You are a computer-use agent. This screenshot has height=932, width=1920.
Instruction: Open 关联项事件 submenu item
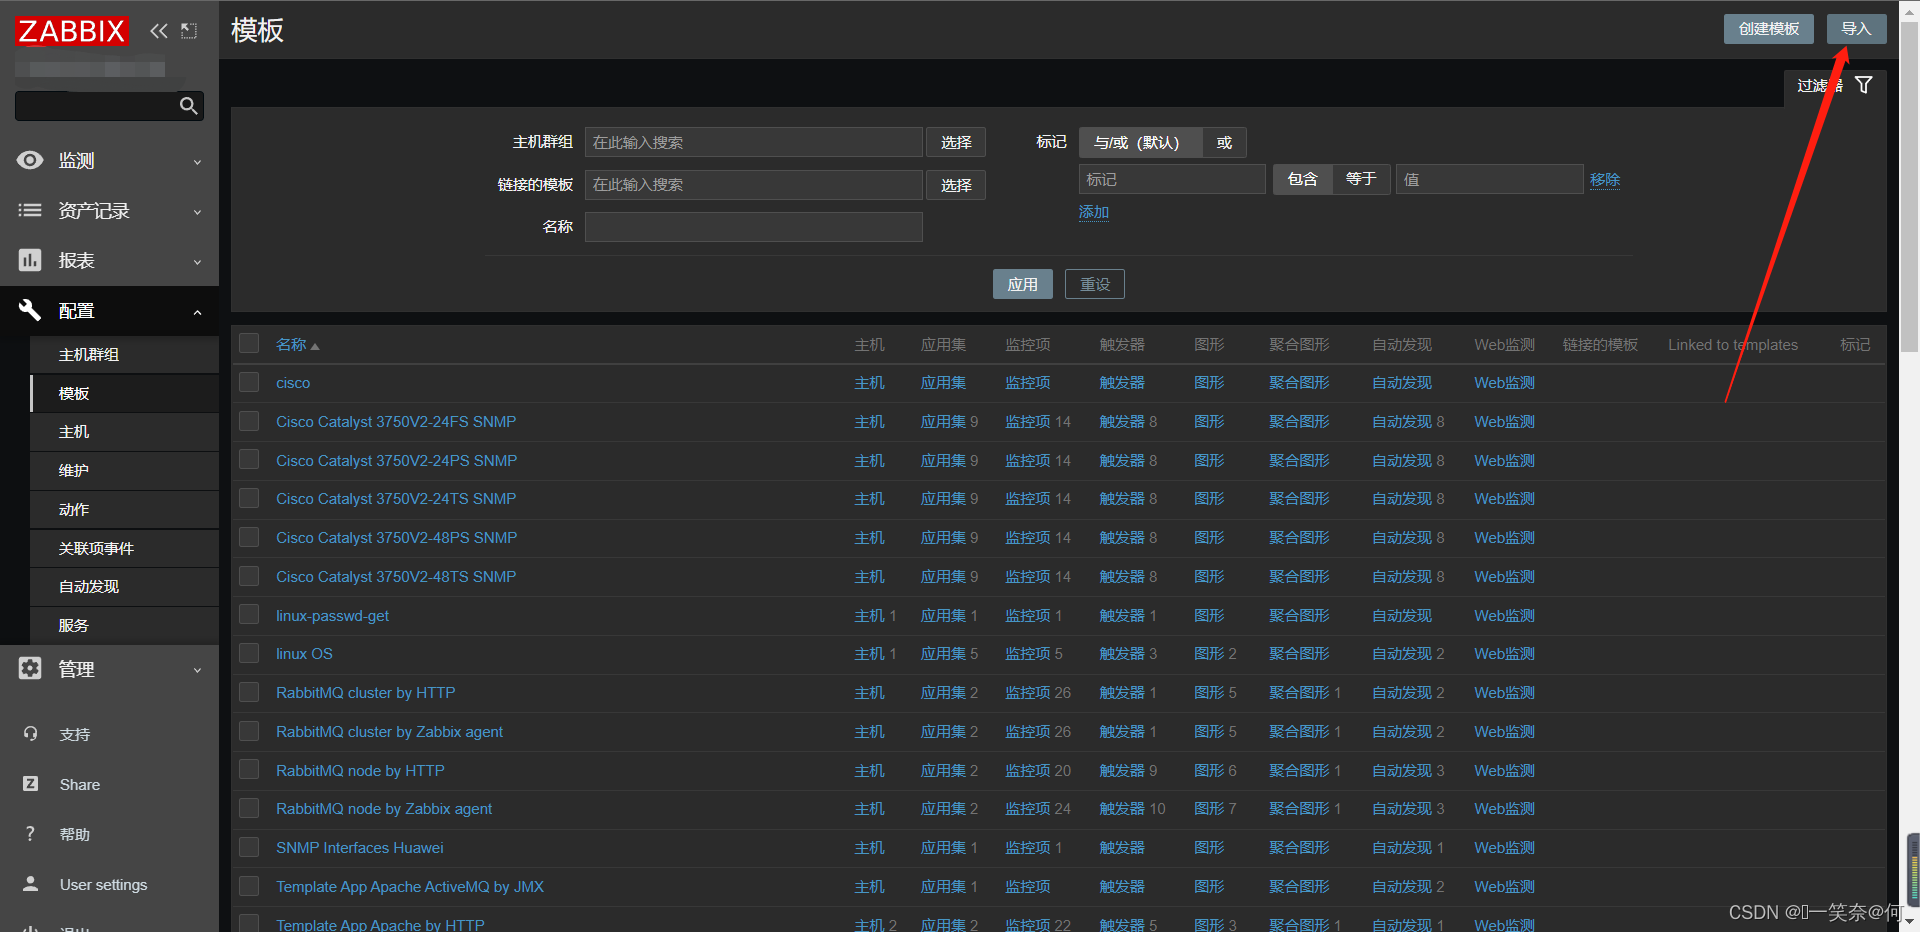click(x=125, y=548)
